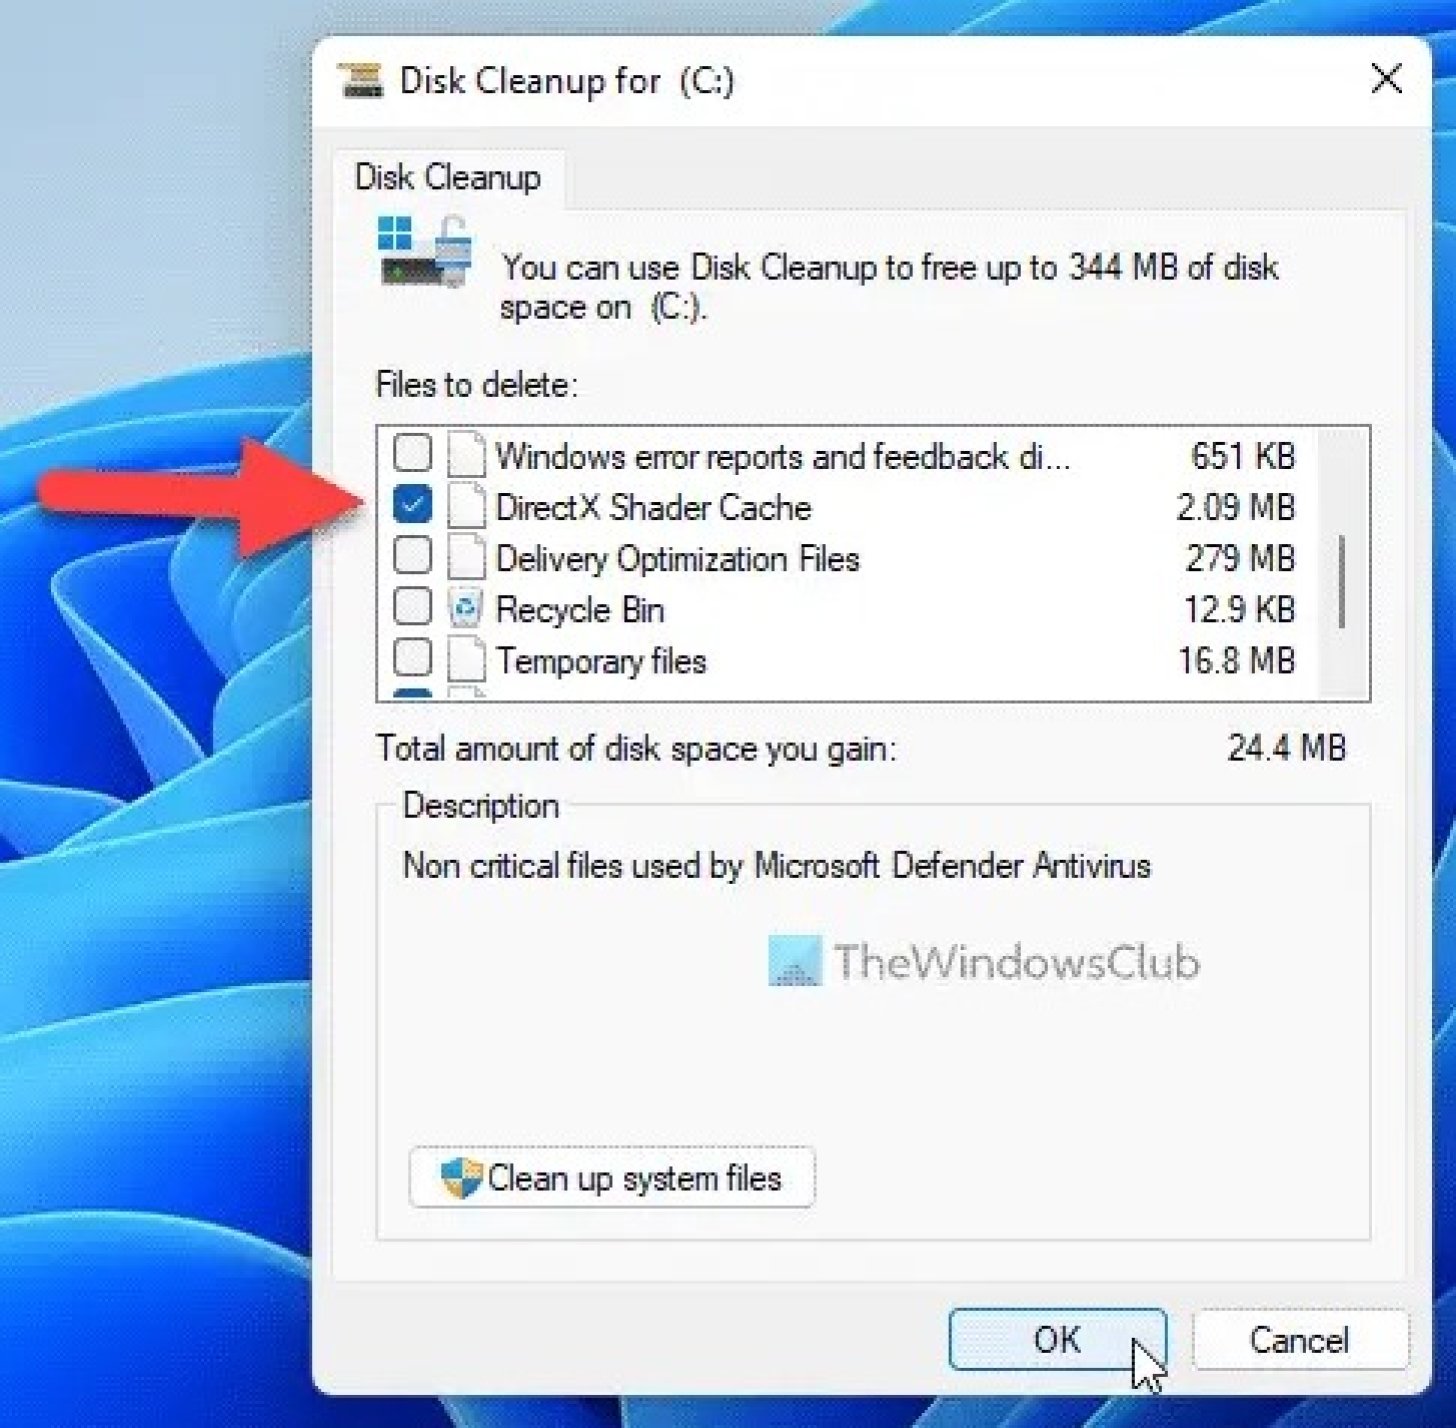The height and width of the screenshot is (1428, 1456).
Task: Uncheck the DirectX Shader Cache checkbox
Action: click(x=412, y=505)
